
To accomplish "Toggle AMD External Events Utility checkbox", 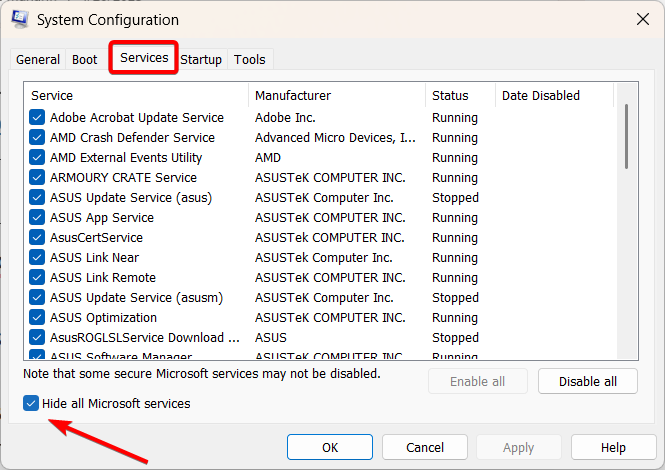I will coord(37,157).
